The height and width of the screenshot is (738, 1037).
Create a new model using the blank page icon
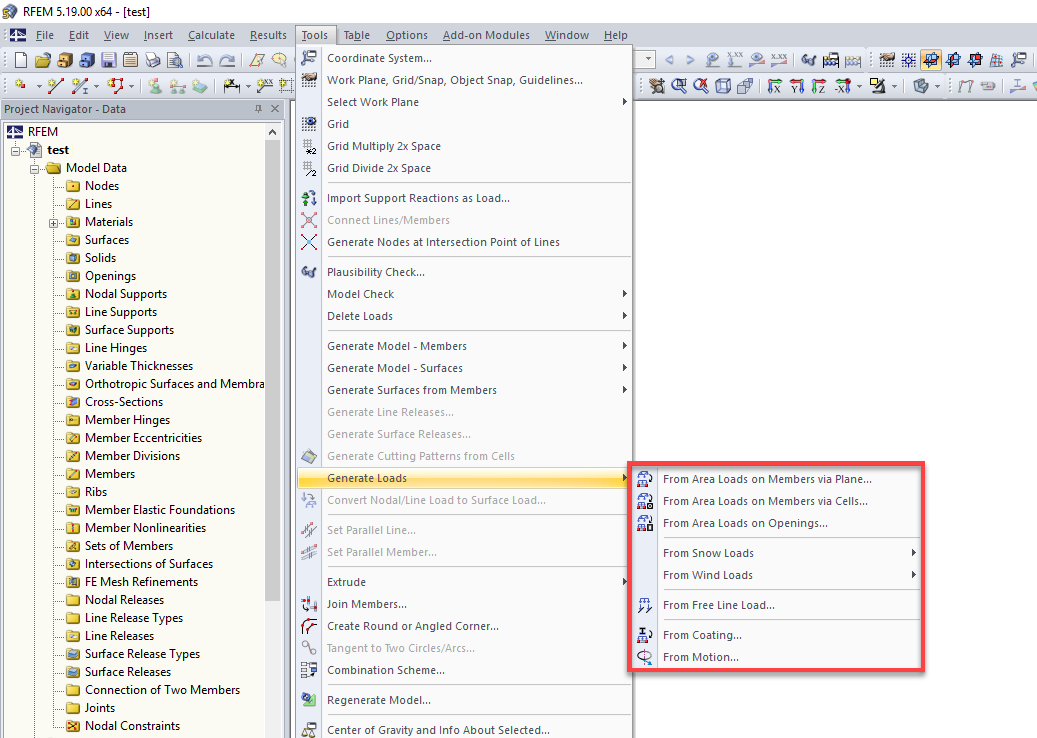tap(20, 59)
